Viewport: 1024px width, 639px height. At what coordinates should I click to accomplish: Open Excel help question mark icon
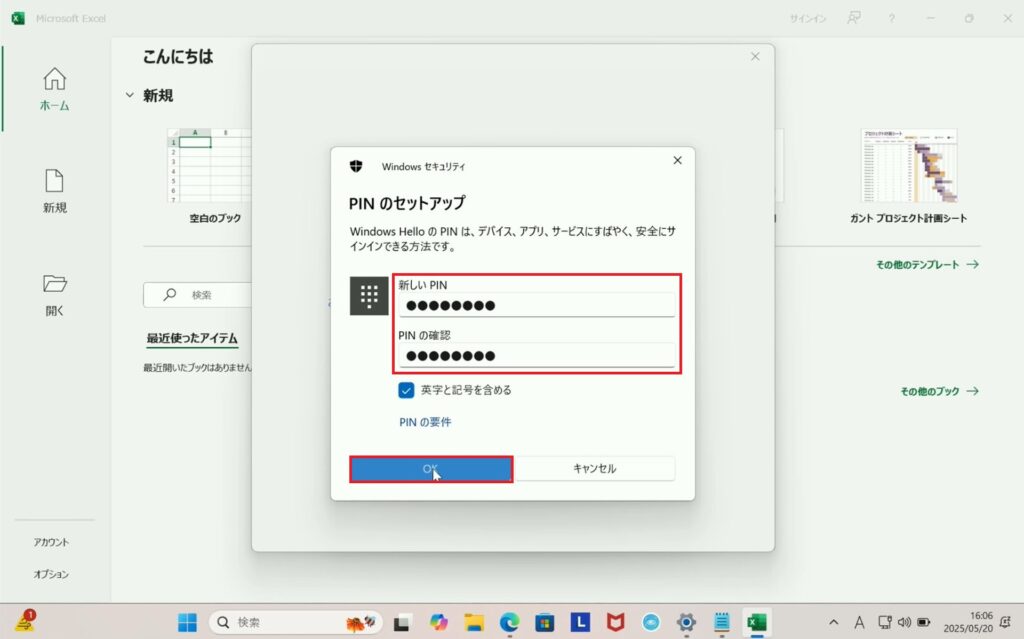click(x=891, y=18)
